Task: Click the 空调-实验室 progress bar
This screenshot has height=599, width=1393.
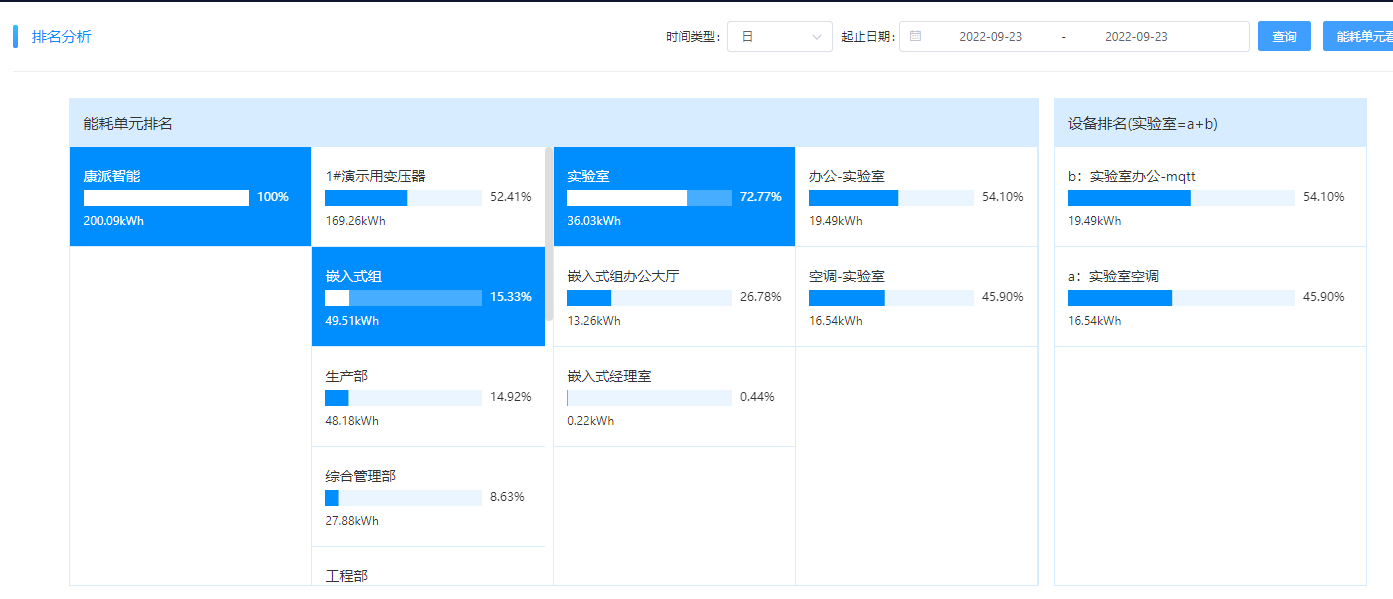Action: pos(890,298)
